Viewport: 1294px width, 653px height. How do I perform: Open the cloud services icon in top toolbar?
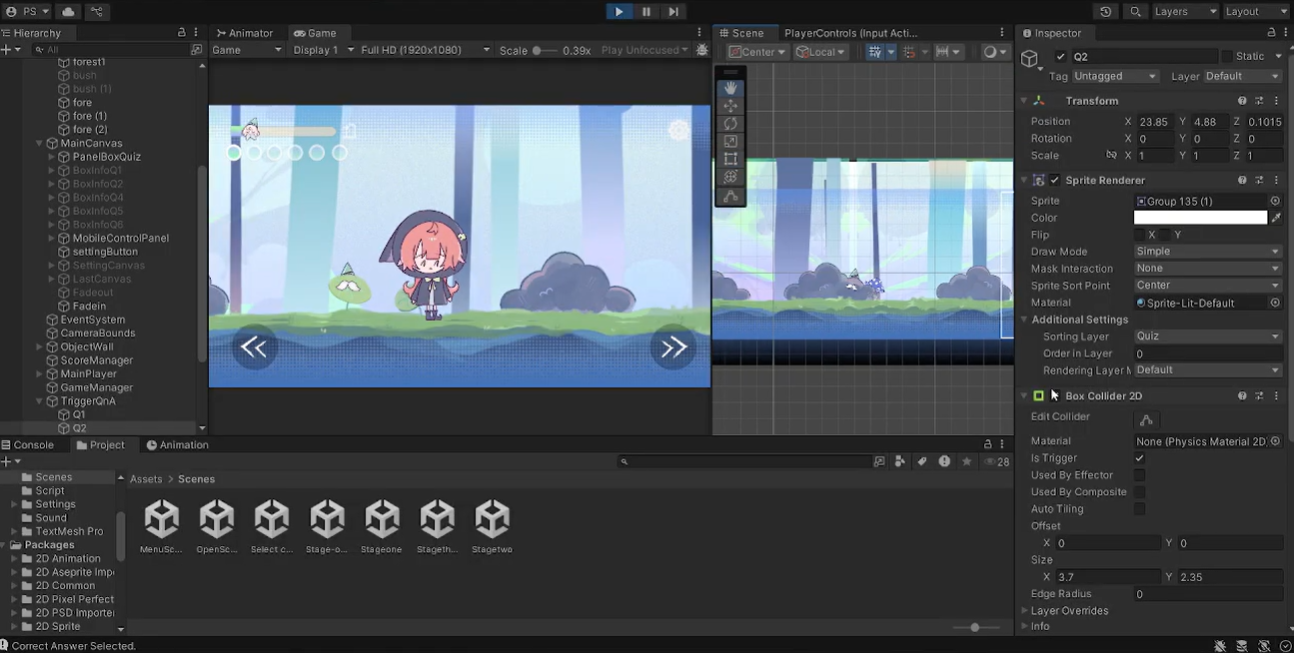click(68, 12)
